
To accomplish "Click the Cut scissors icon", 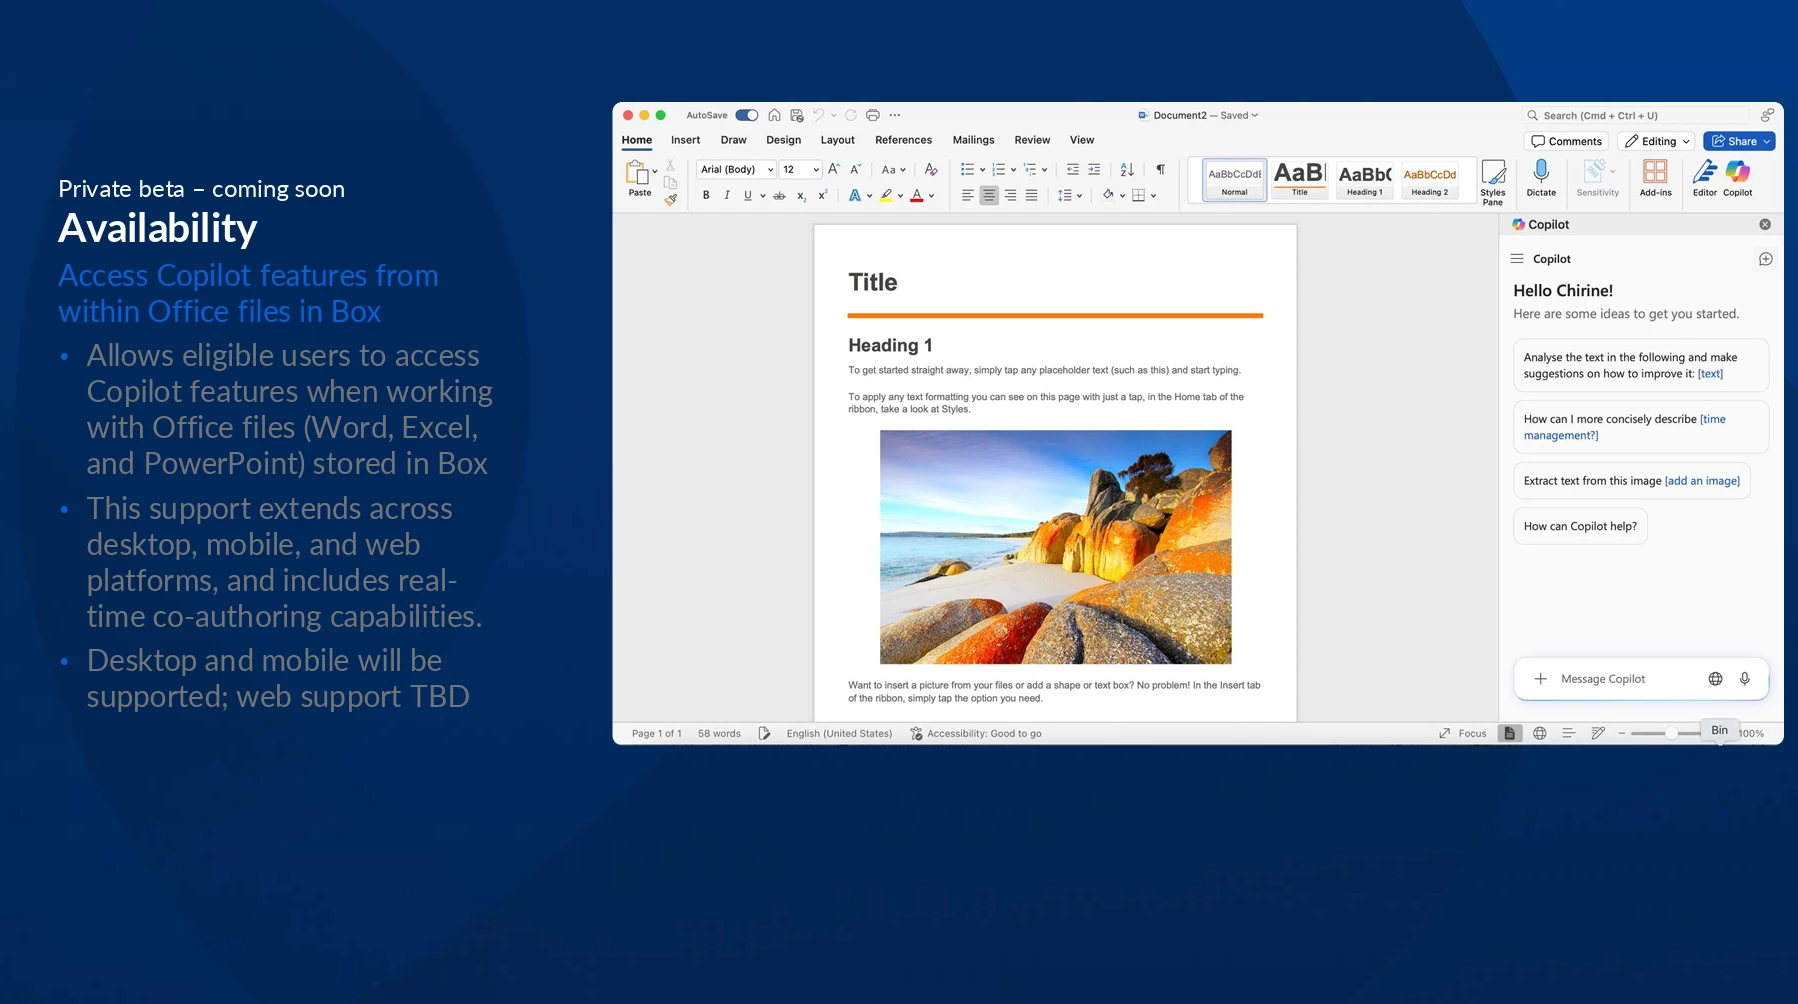I will [x=670, y=165].
